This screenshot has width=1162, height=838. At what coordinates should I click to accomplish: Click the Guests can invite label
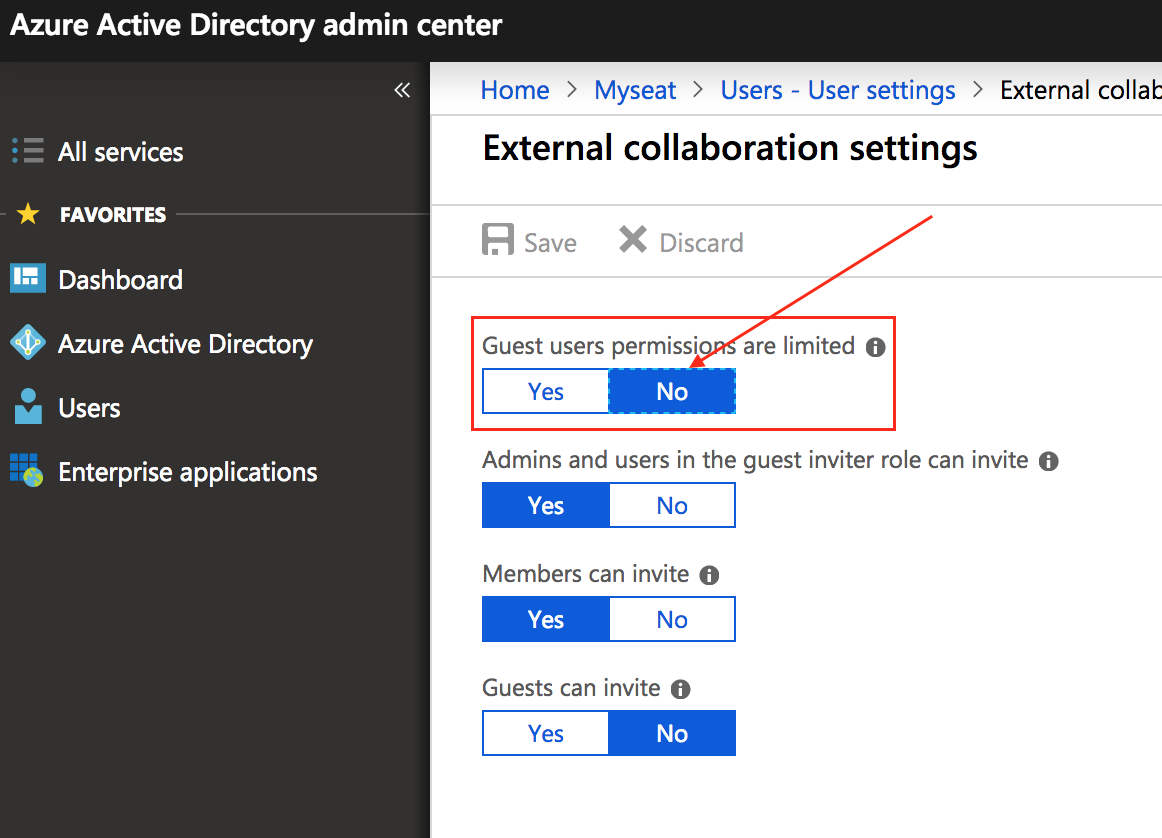pos(571,688)
